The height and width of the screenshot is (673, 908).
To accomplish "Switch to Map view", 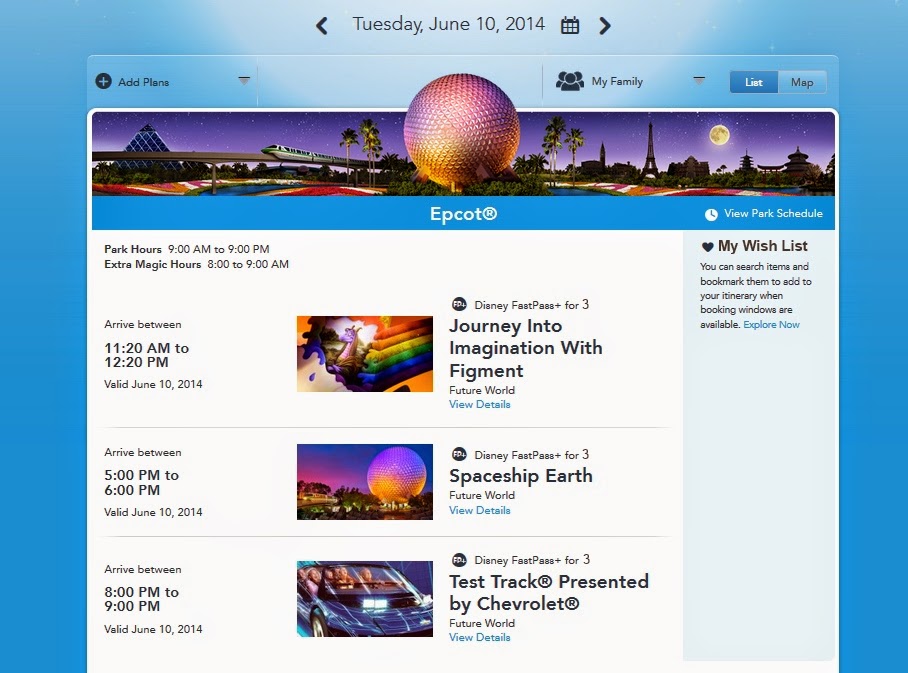I will point(802,82).
